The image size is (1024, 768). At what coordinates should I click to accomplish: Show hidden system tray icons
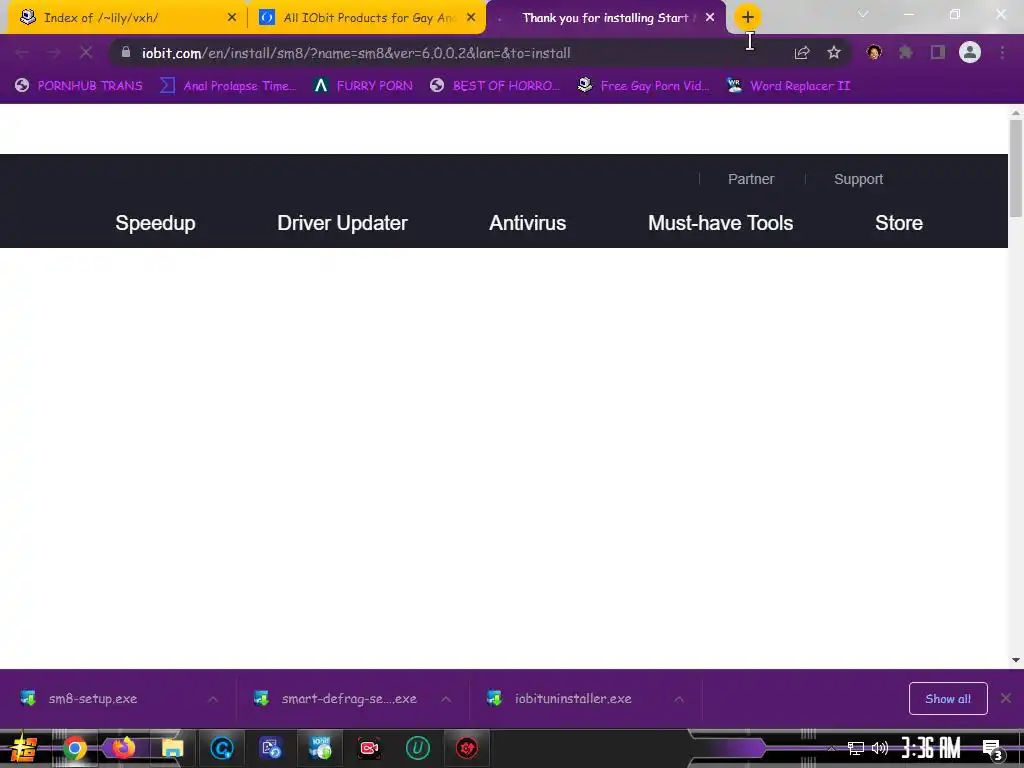tap(831, 748)
